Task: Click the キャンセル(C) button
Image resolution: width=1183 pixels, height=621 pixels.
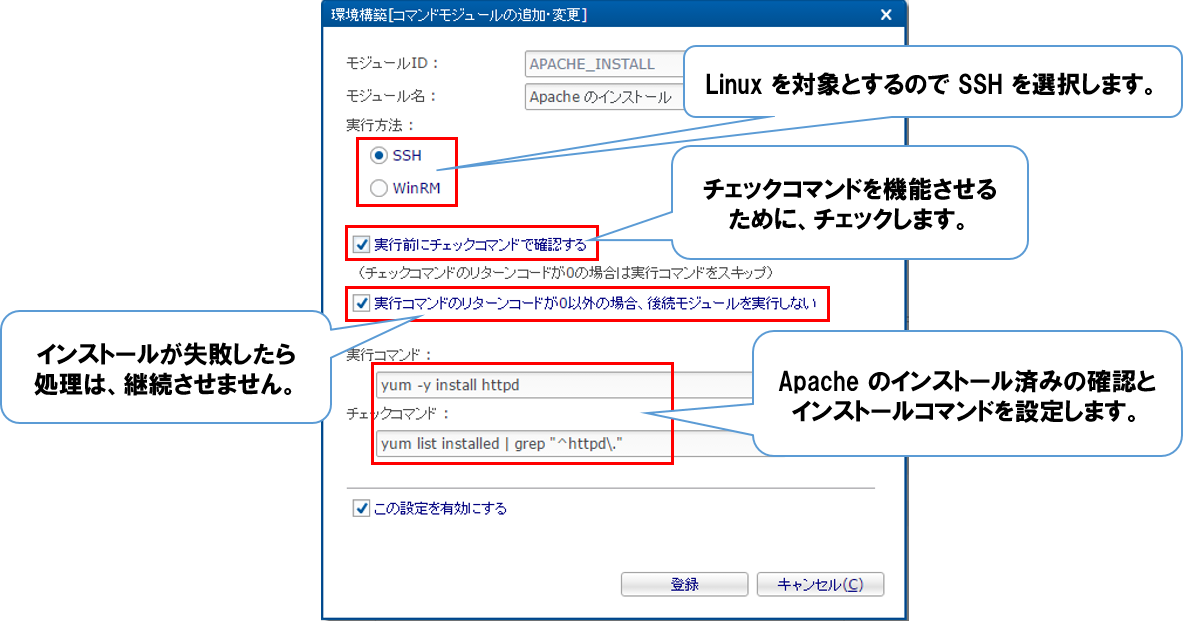Action: (820, 584)
